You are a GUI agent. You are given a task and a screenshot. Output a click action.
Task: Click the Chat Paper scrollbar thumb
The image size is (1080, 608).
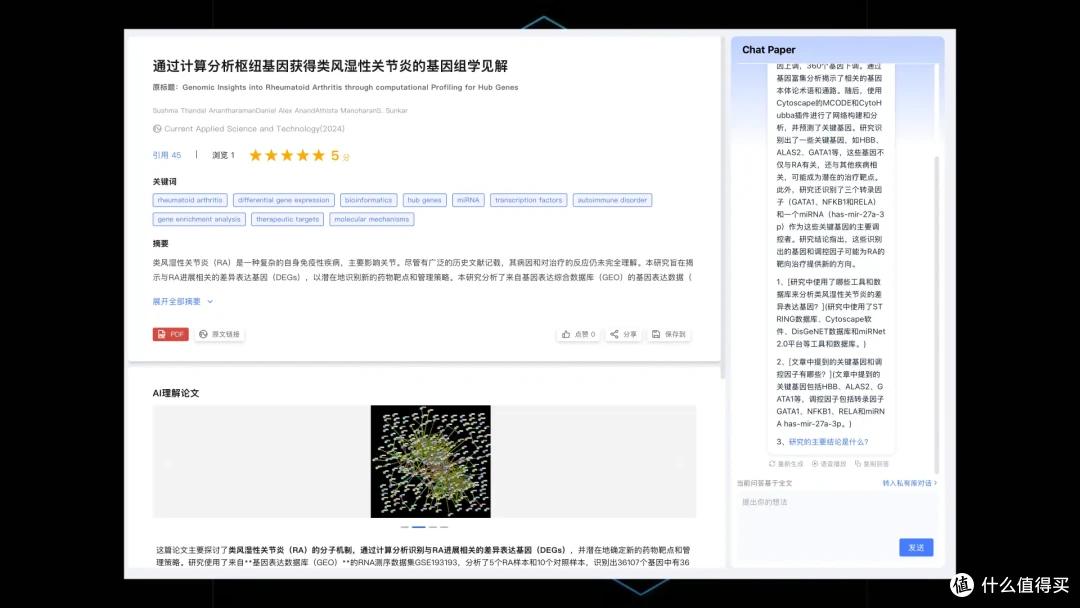(x=937, y=315)
